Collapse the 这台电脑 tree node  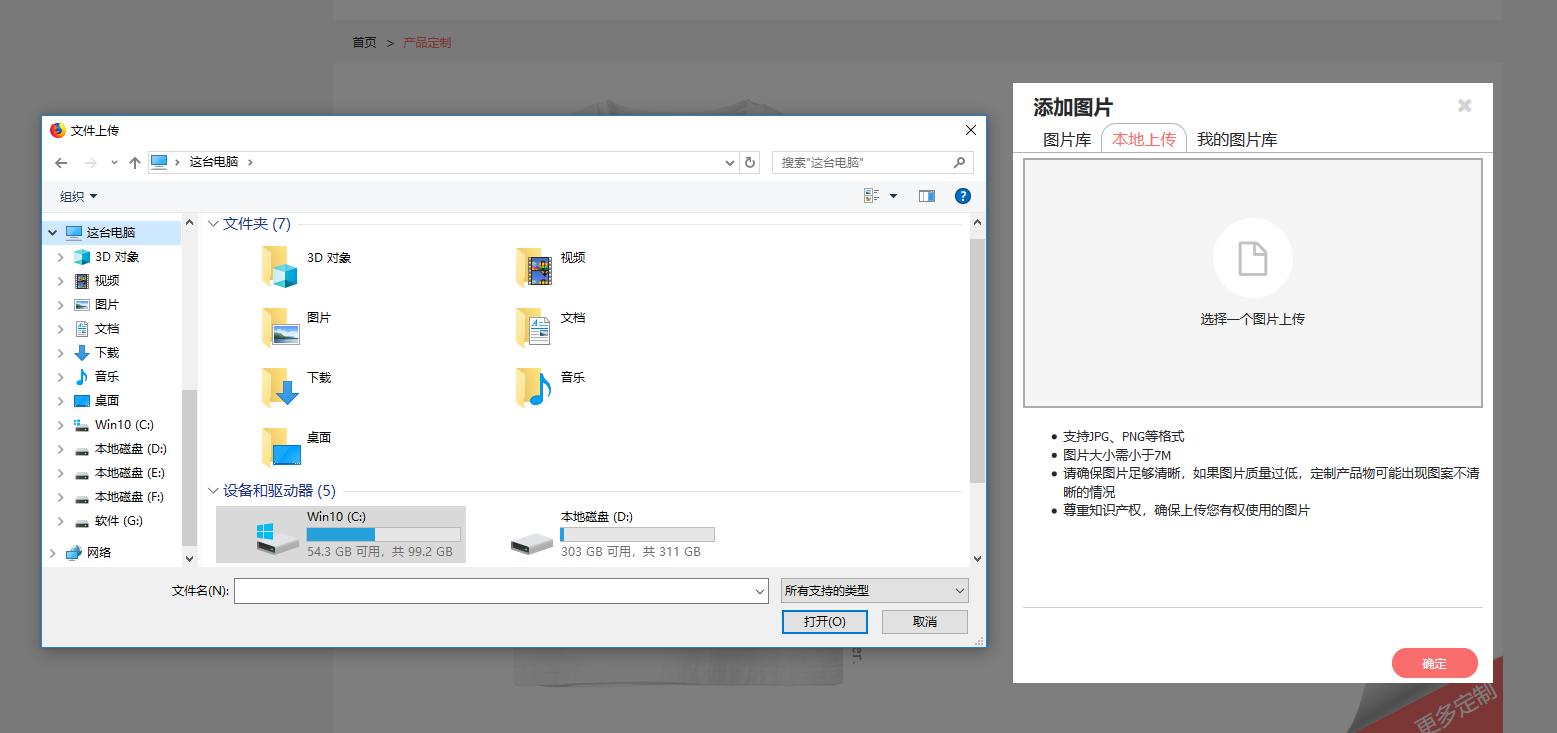52,232
